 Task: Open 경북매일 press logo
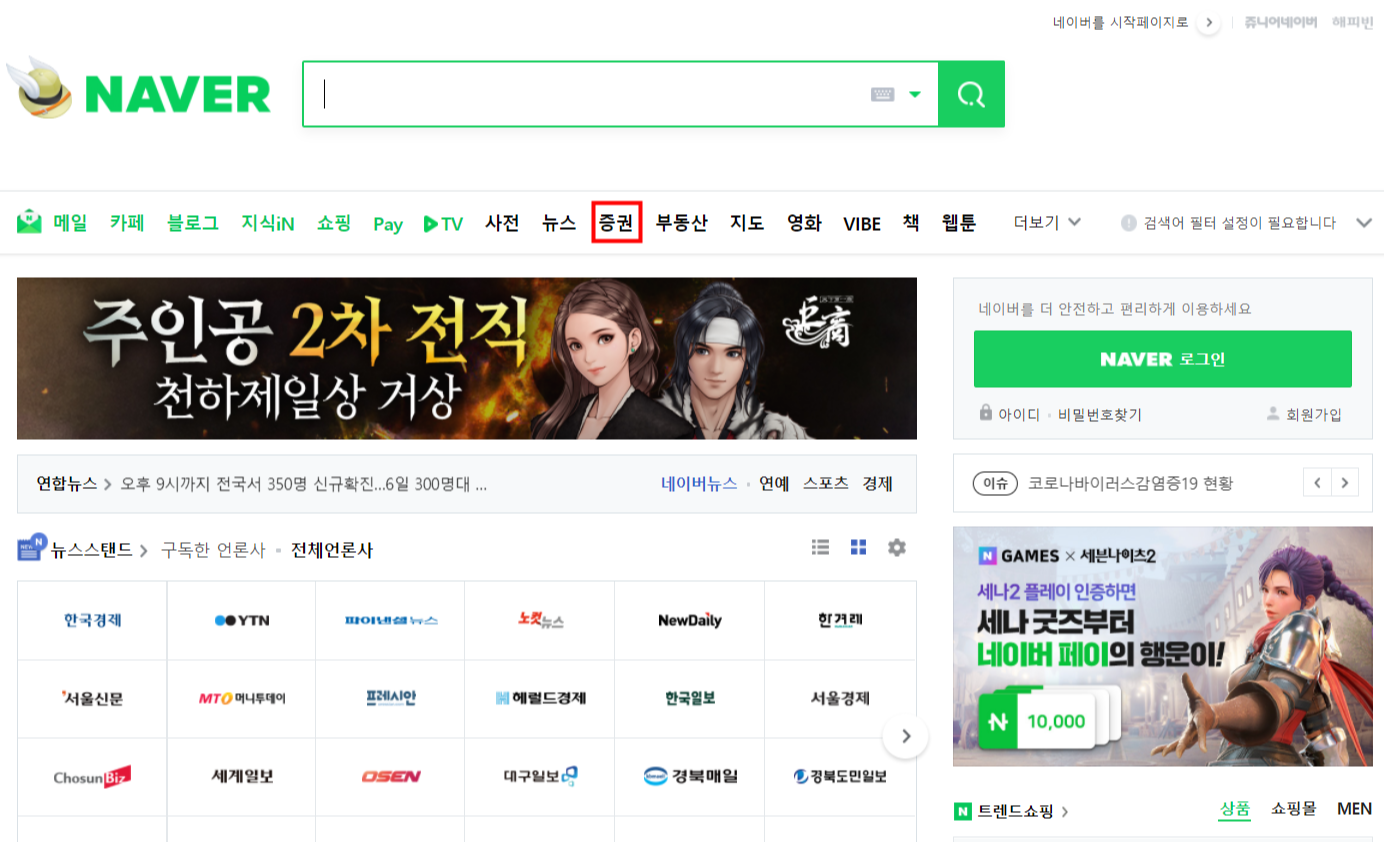click(690, 776)
